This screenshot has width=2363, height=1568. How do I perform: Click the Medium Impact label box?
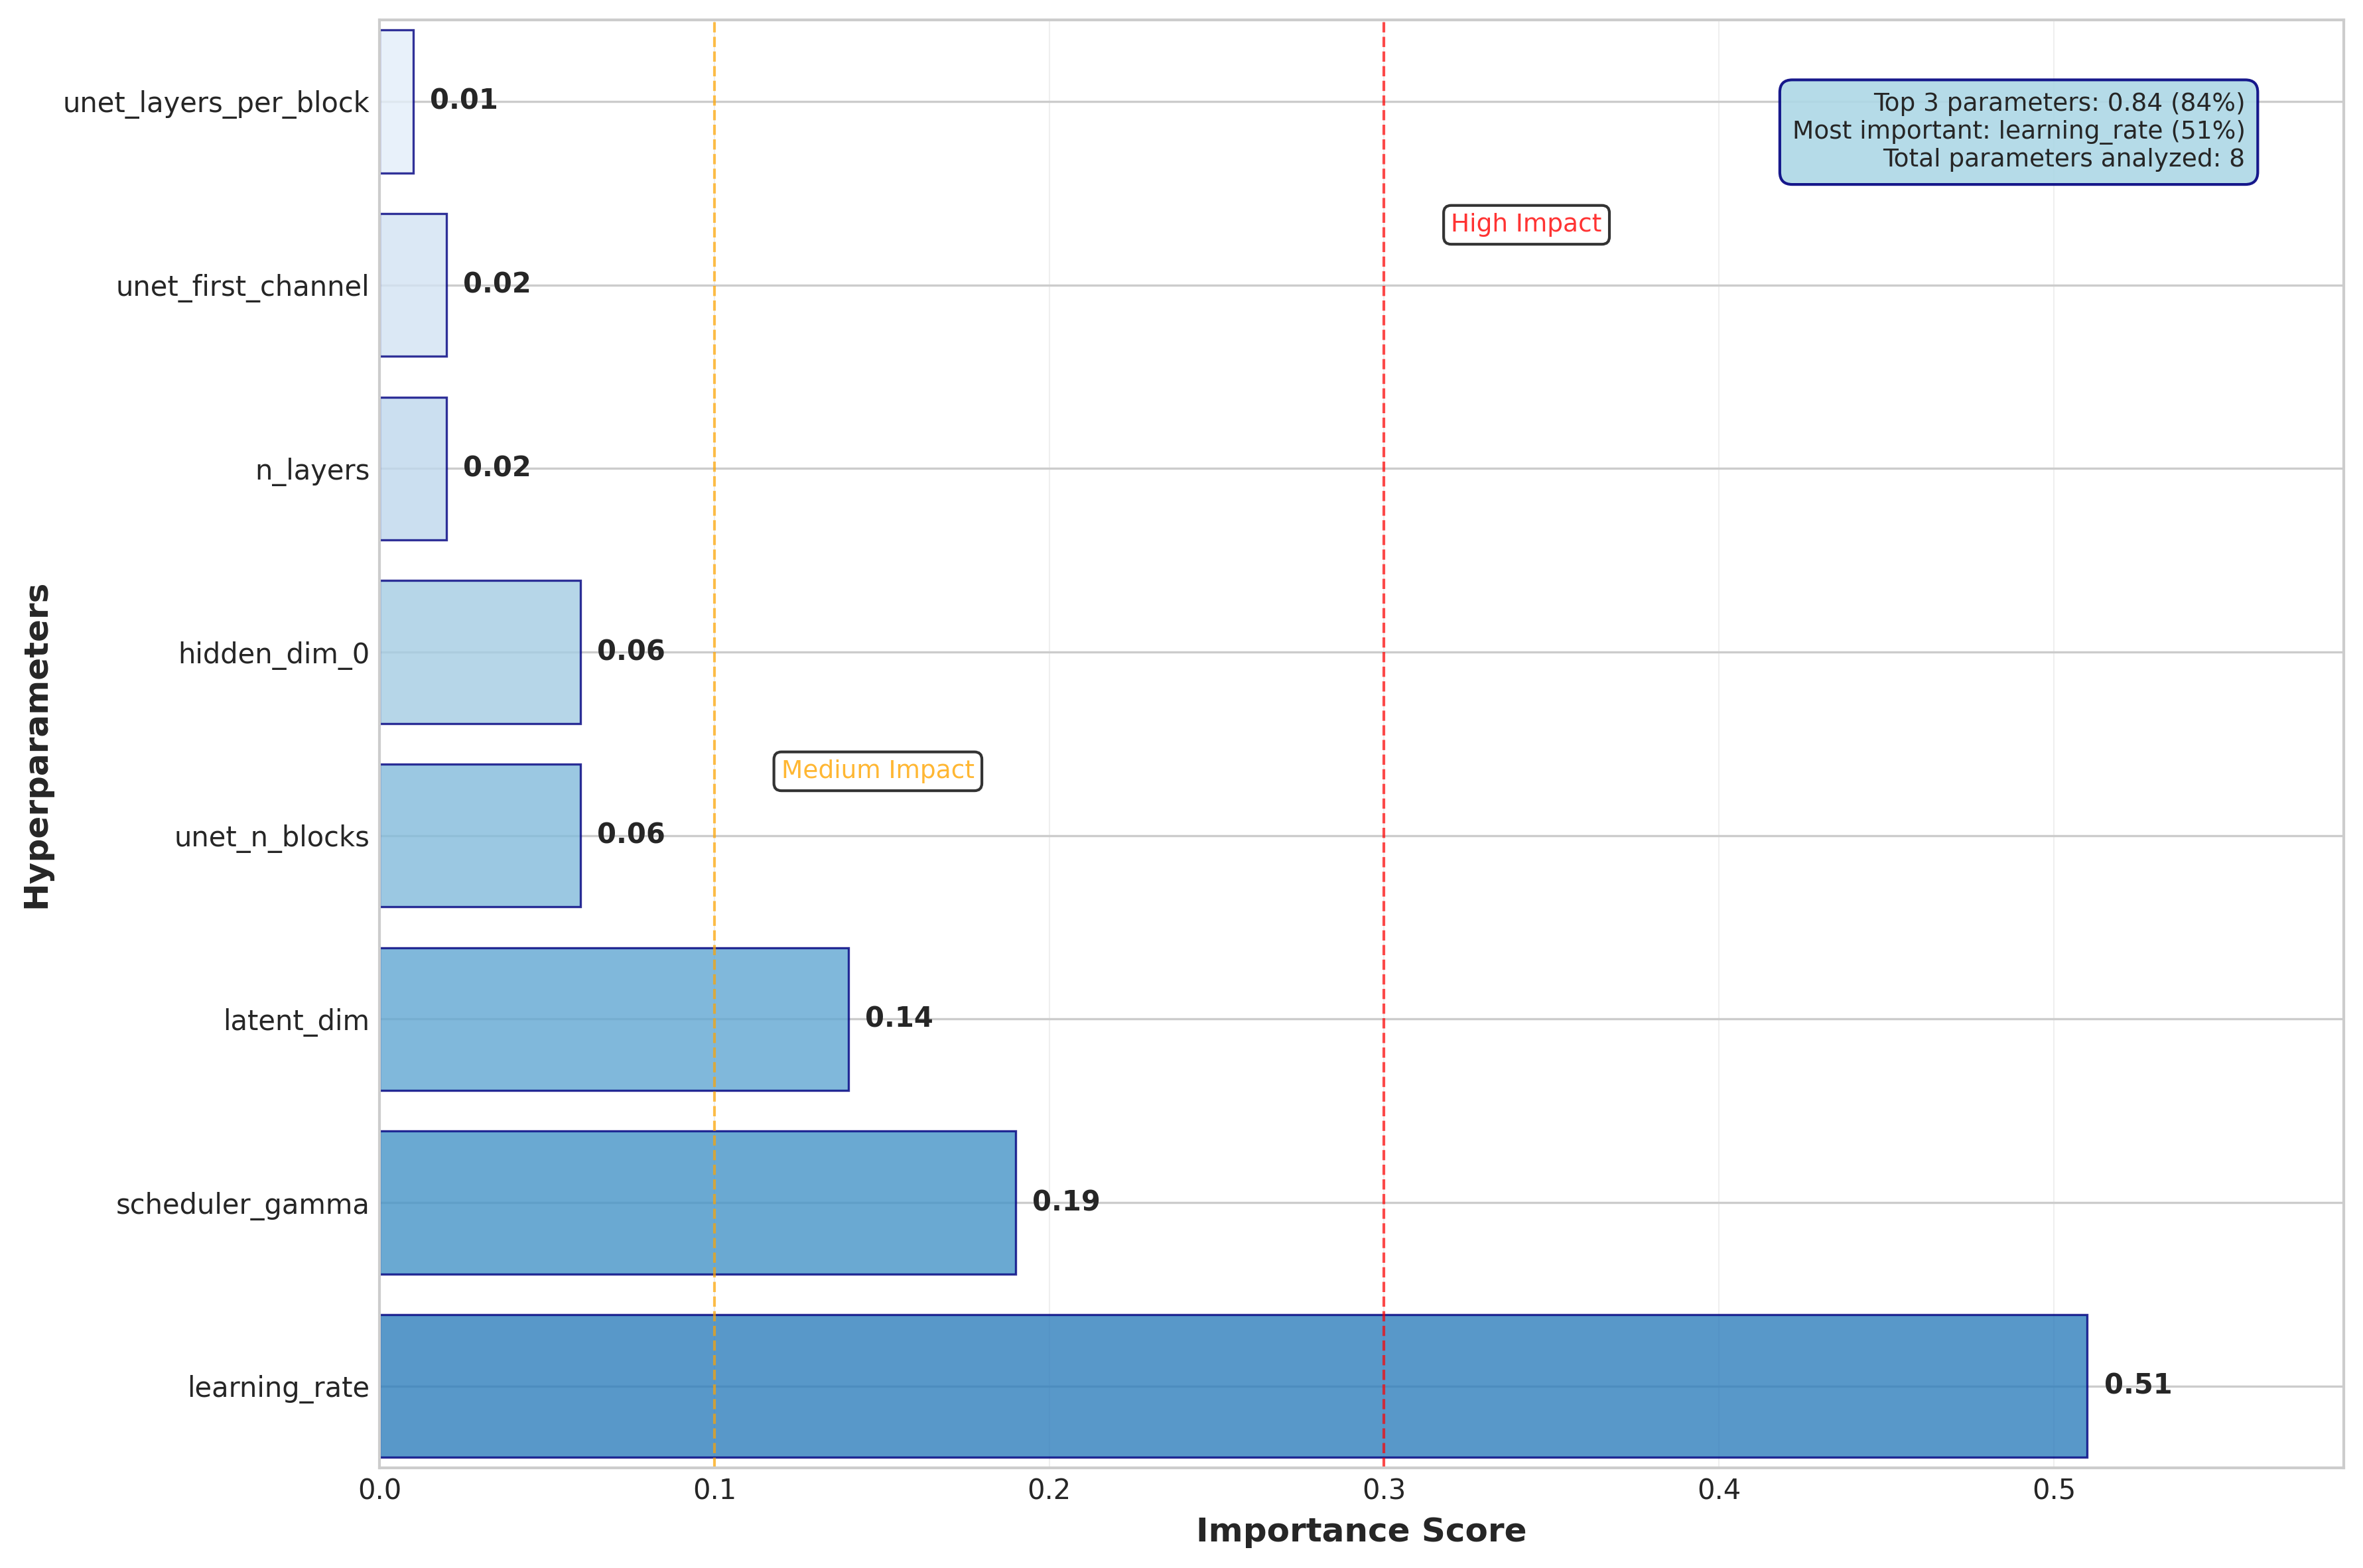pyautogui.click(x=877, y=770)
